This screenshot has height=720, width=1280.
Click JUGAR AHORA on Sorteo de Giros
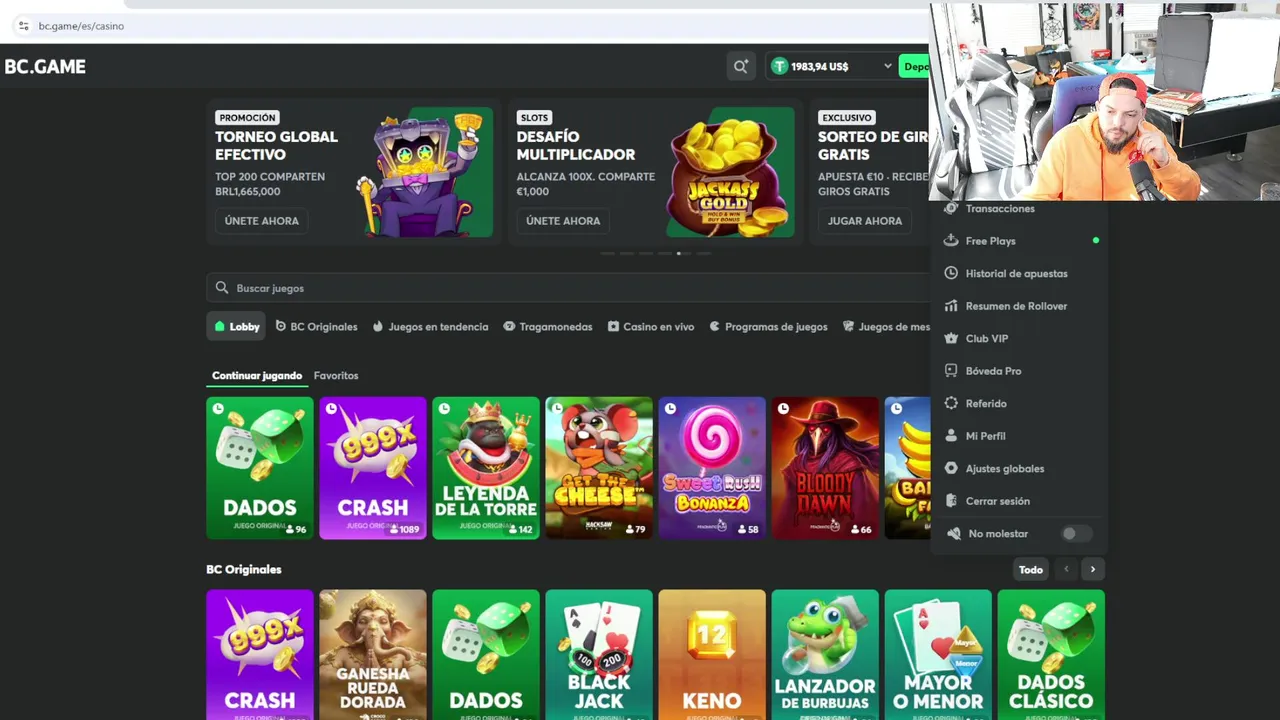click(x=865, y=221)
